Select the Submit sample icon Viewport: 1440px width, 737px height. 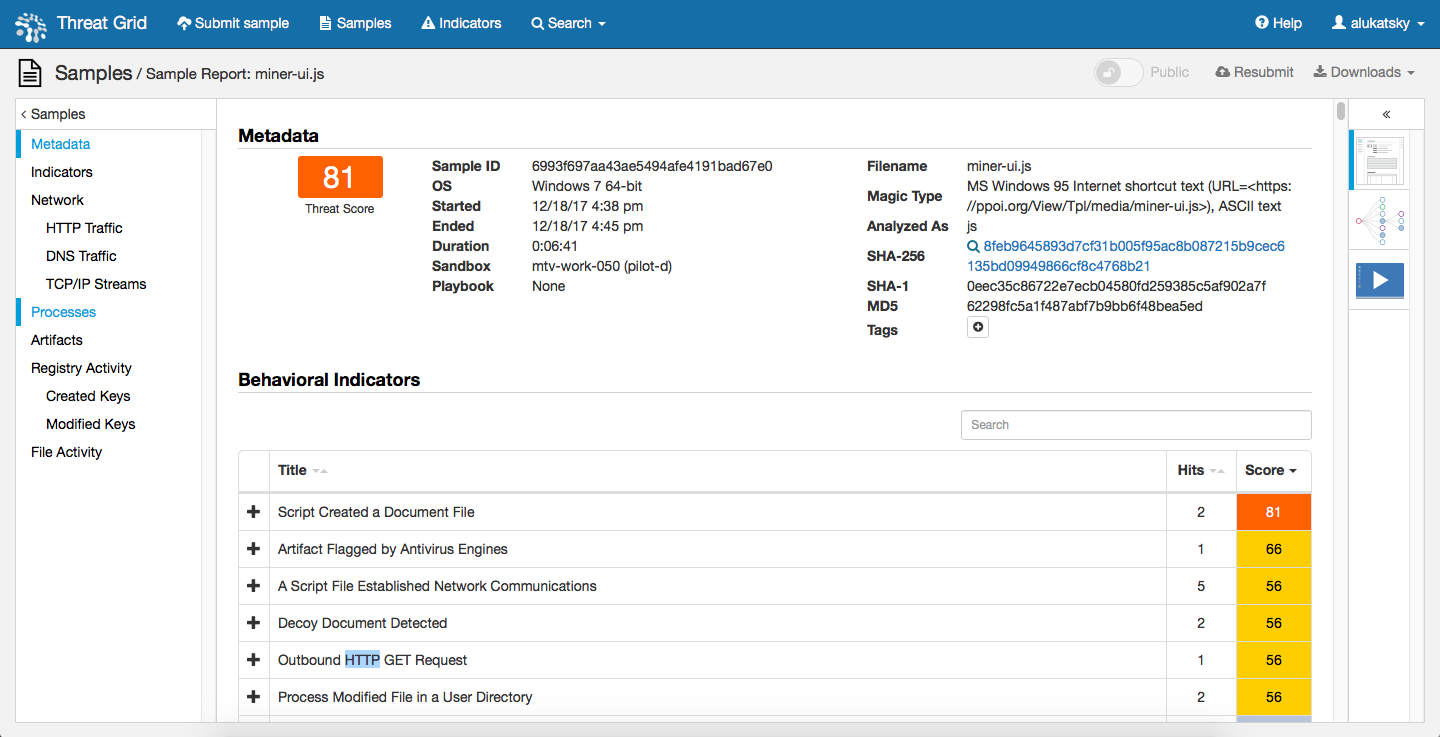(184, 22)
